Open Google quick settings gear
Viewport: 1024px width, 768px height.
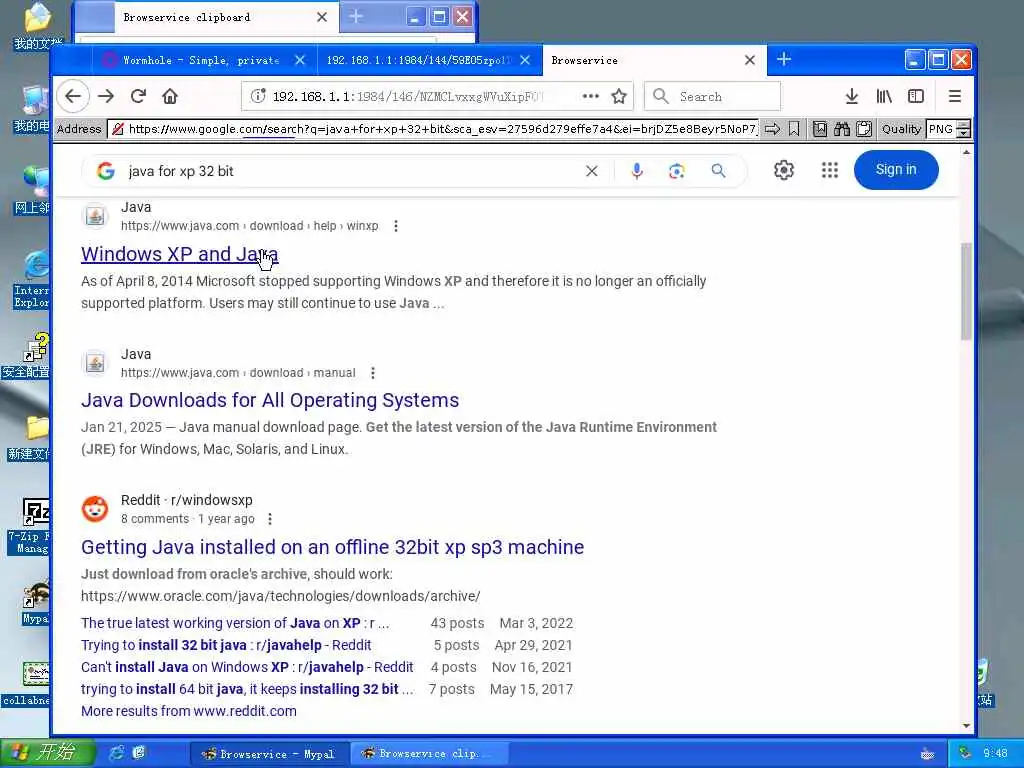(x=784, y=170)
